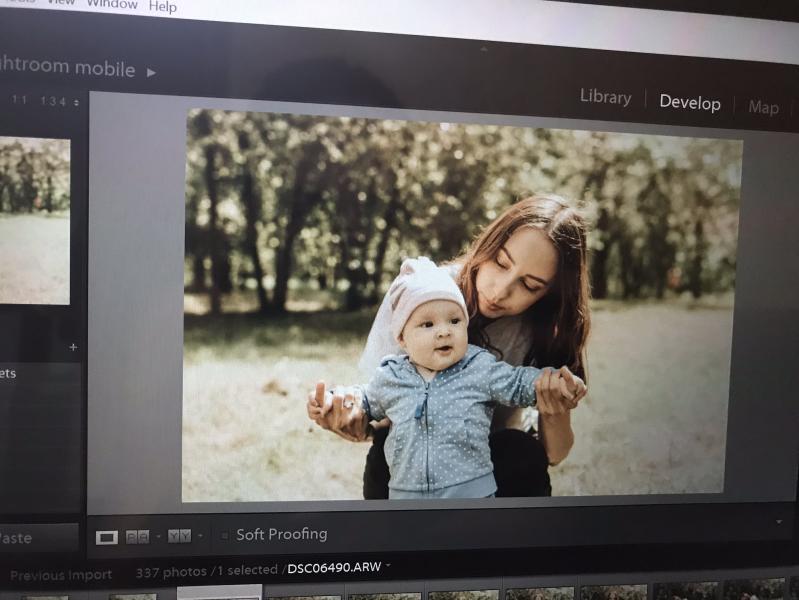Click the Previous Import source label
The image size is (799, 600).
point(61,575)
